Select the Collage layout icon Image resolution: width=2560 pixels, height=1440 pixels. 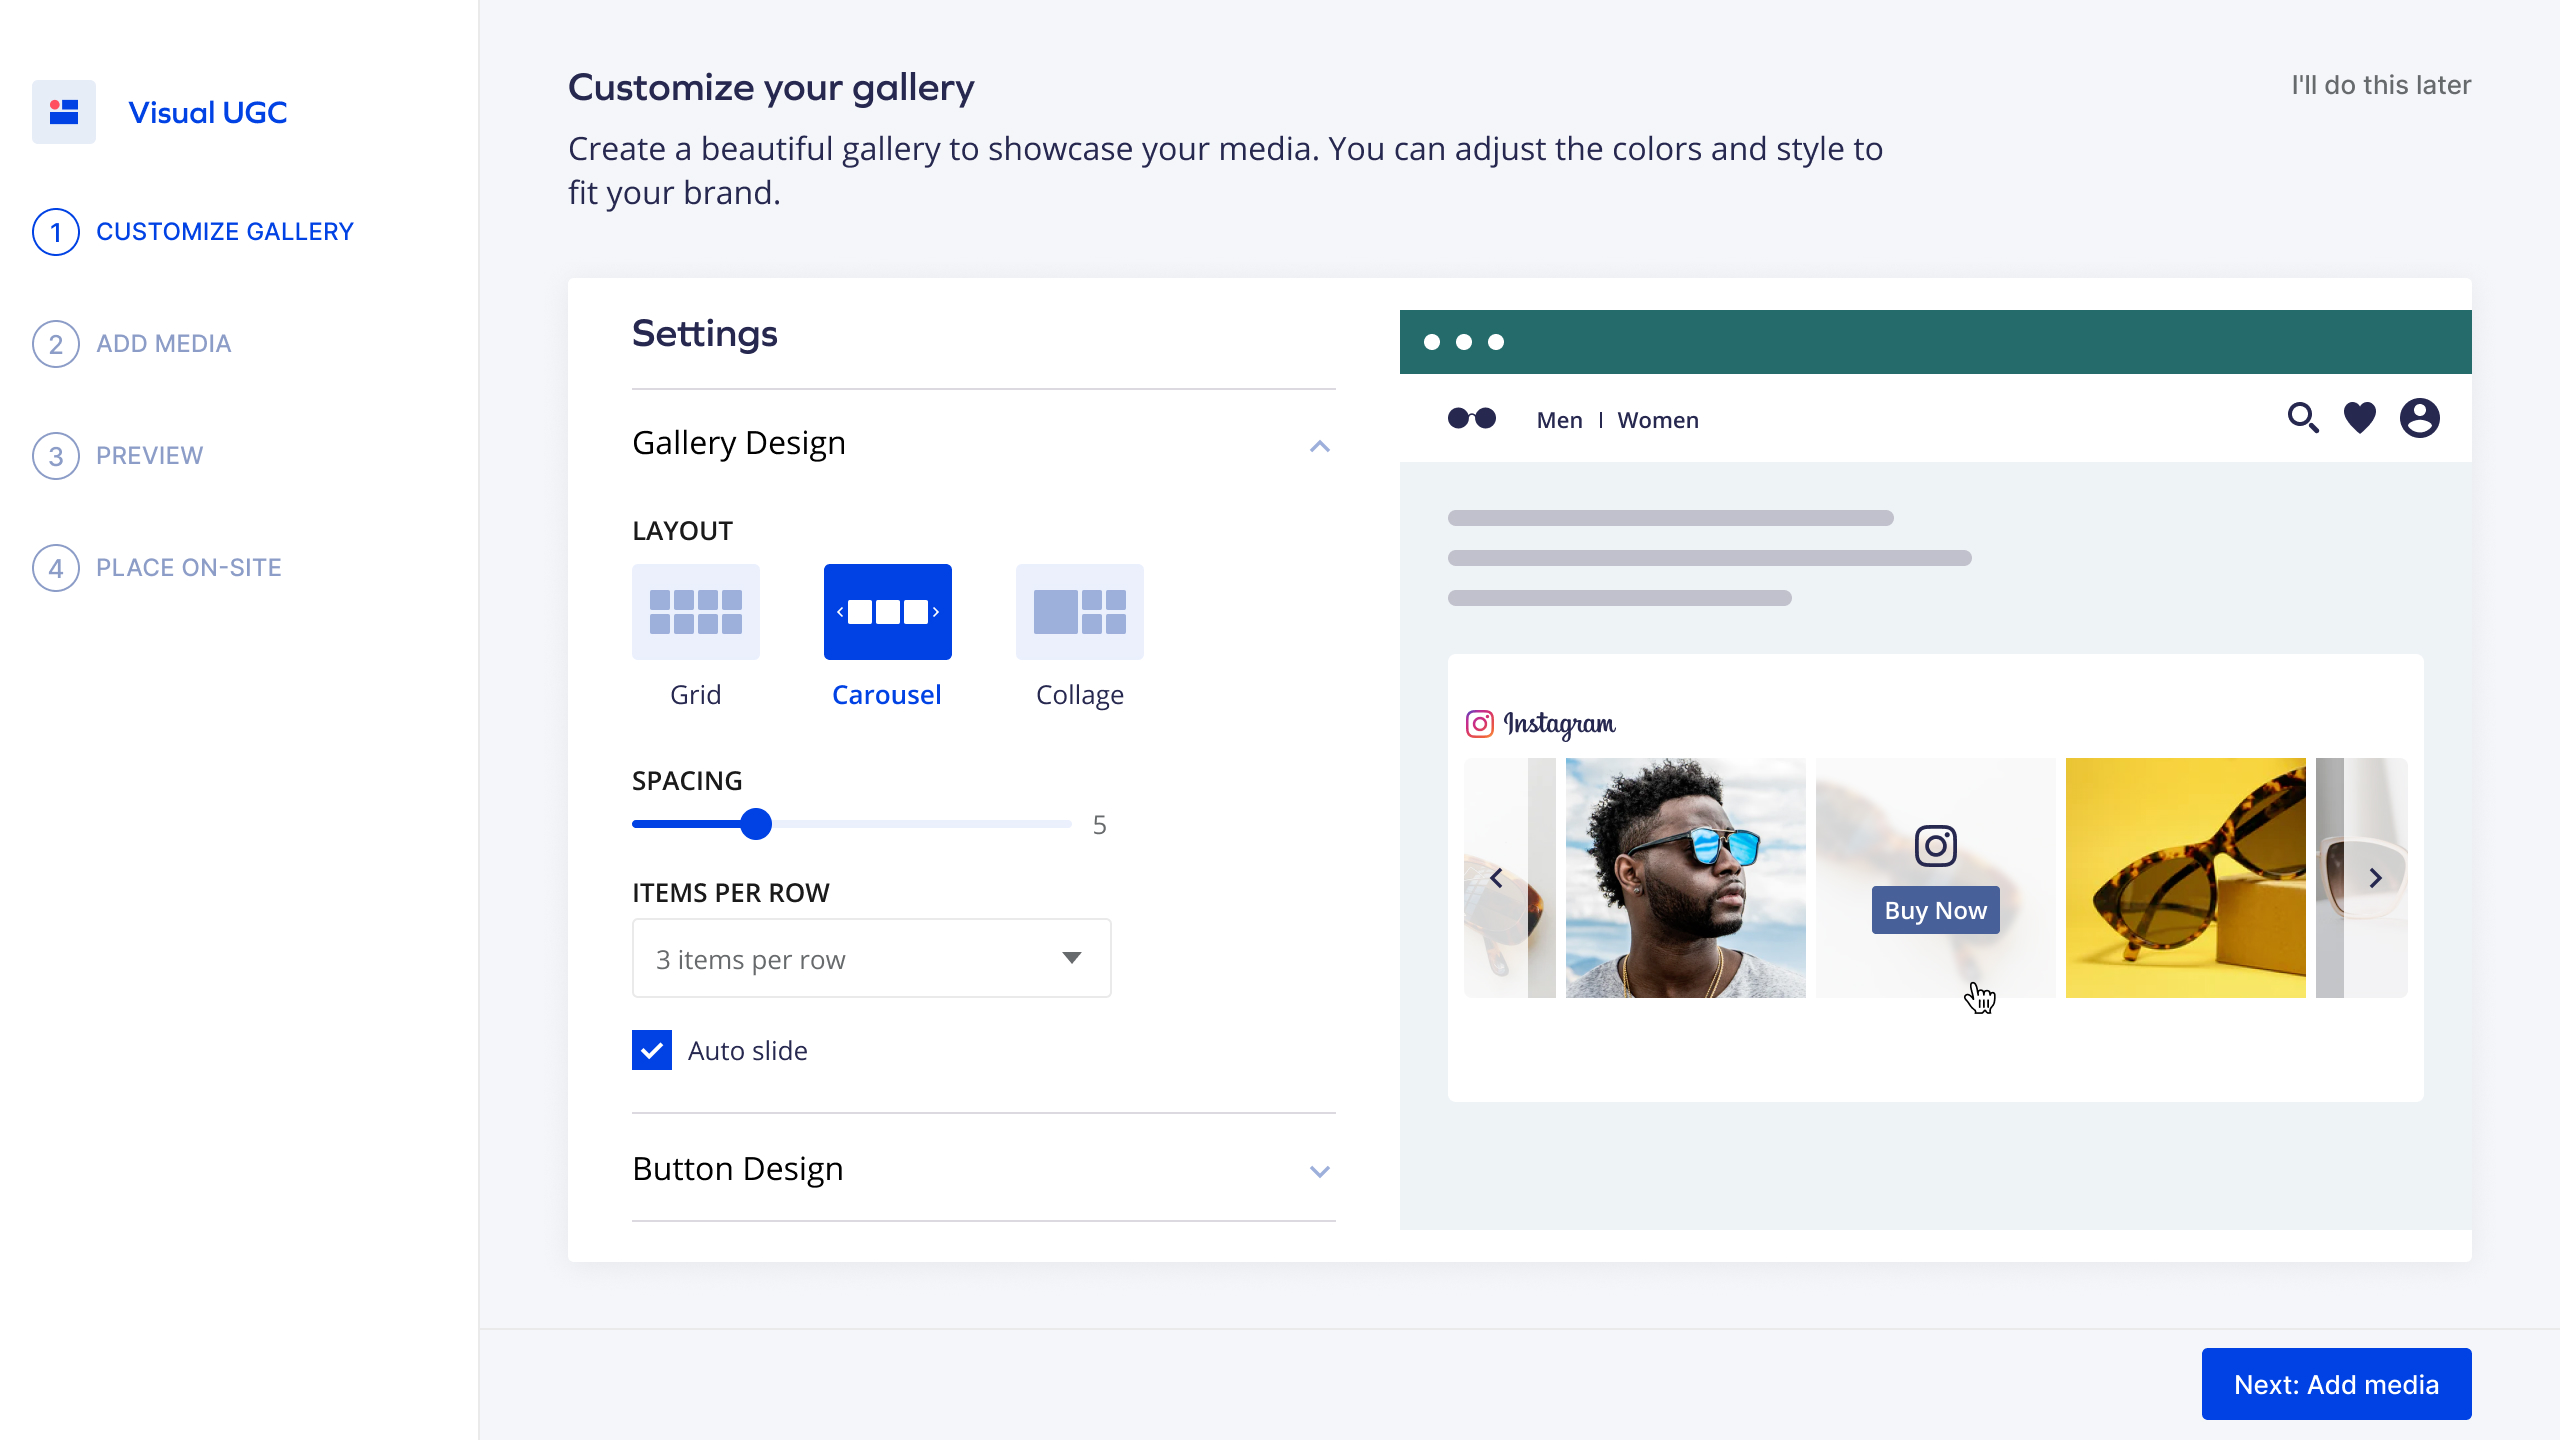1079,612
